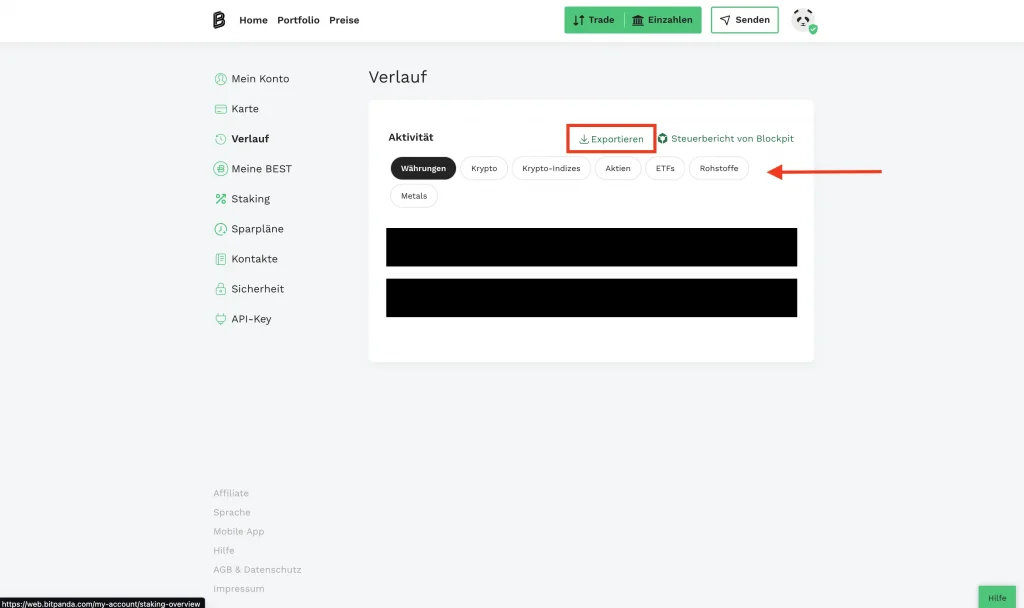Filter activity by ETFs
This screenshot has height=608, width=1024.
pos(665,169)
